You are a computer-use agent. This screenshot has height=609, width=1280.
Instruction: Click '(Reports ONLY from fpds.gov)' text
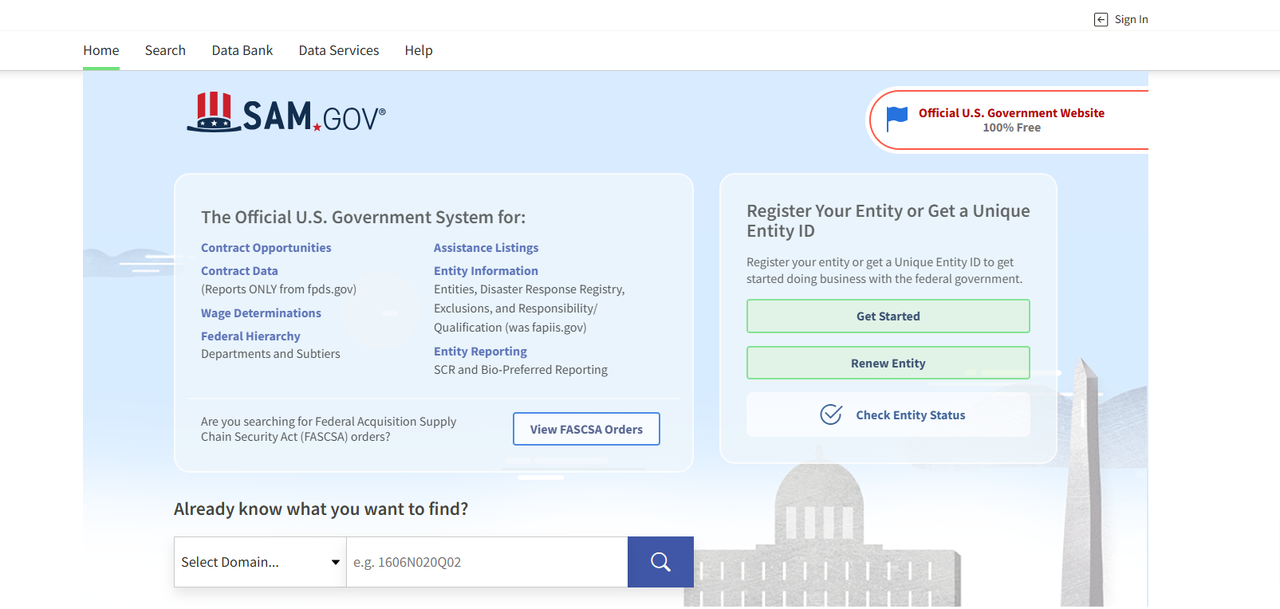[x=279, y=289]
